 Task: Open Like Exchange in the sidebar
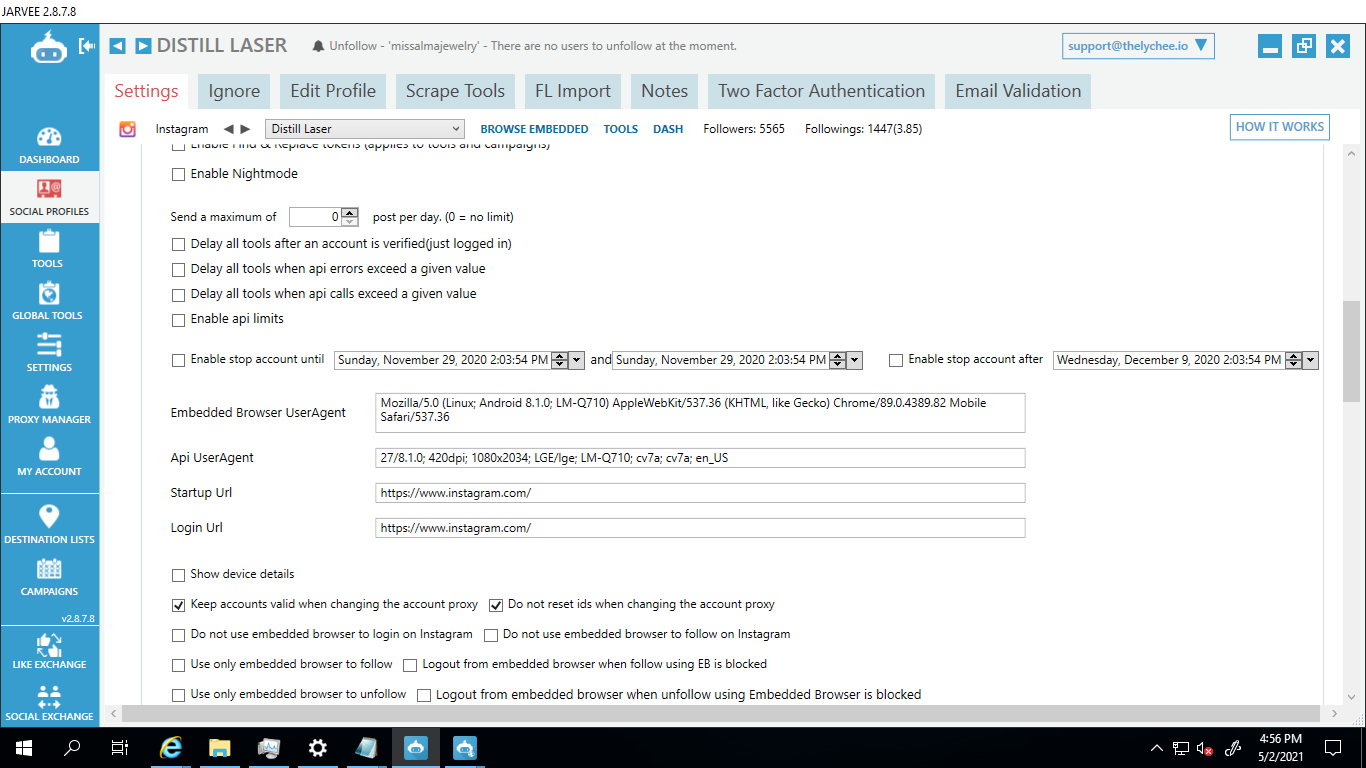coord(49,651)
